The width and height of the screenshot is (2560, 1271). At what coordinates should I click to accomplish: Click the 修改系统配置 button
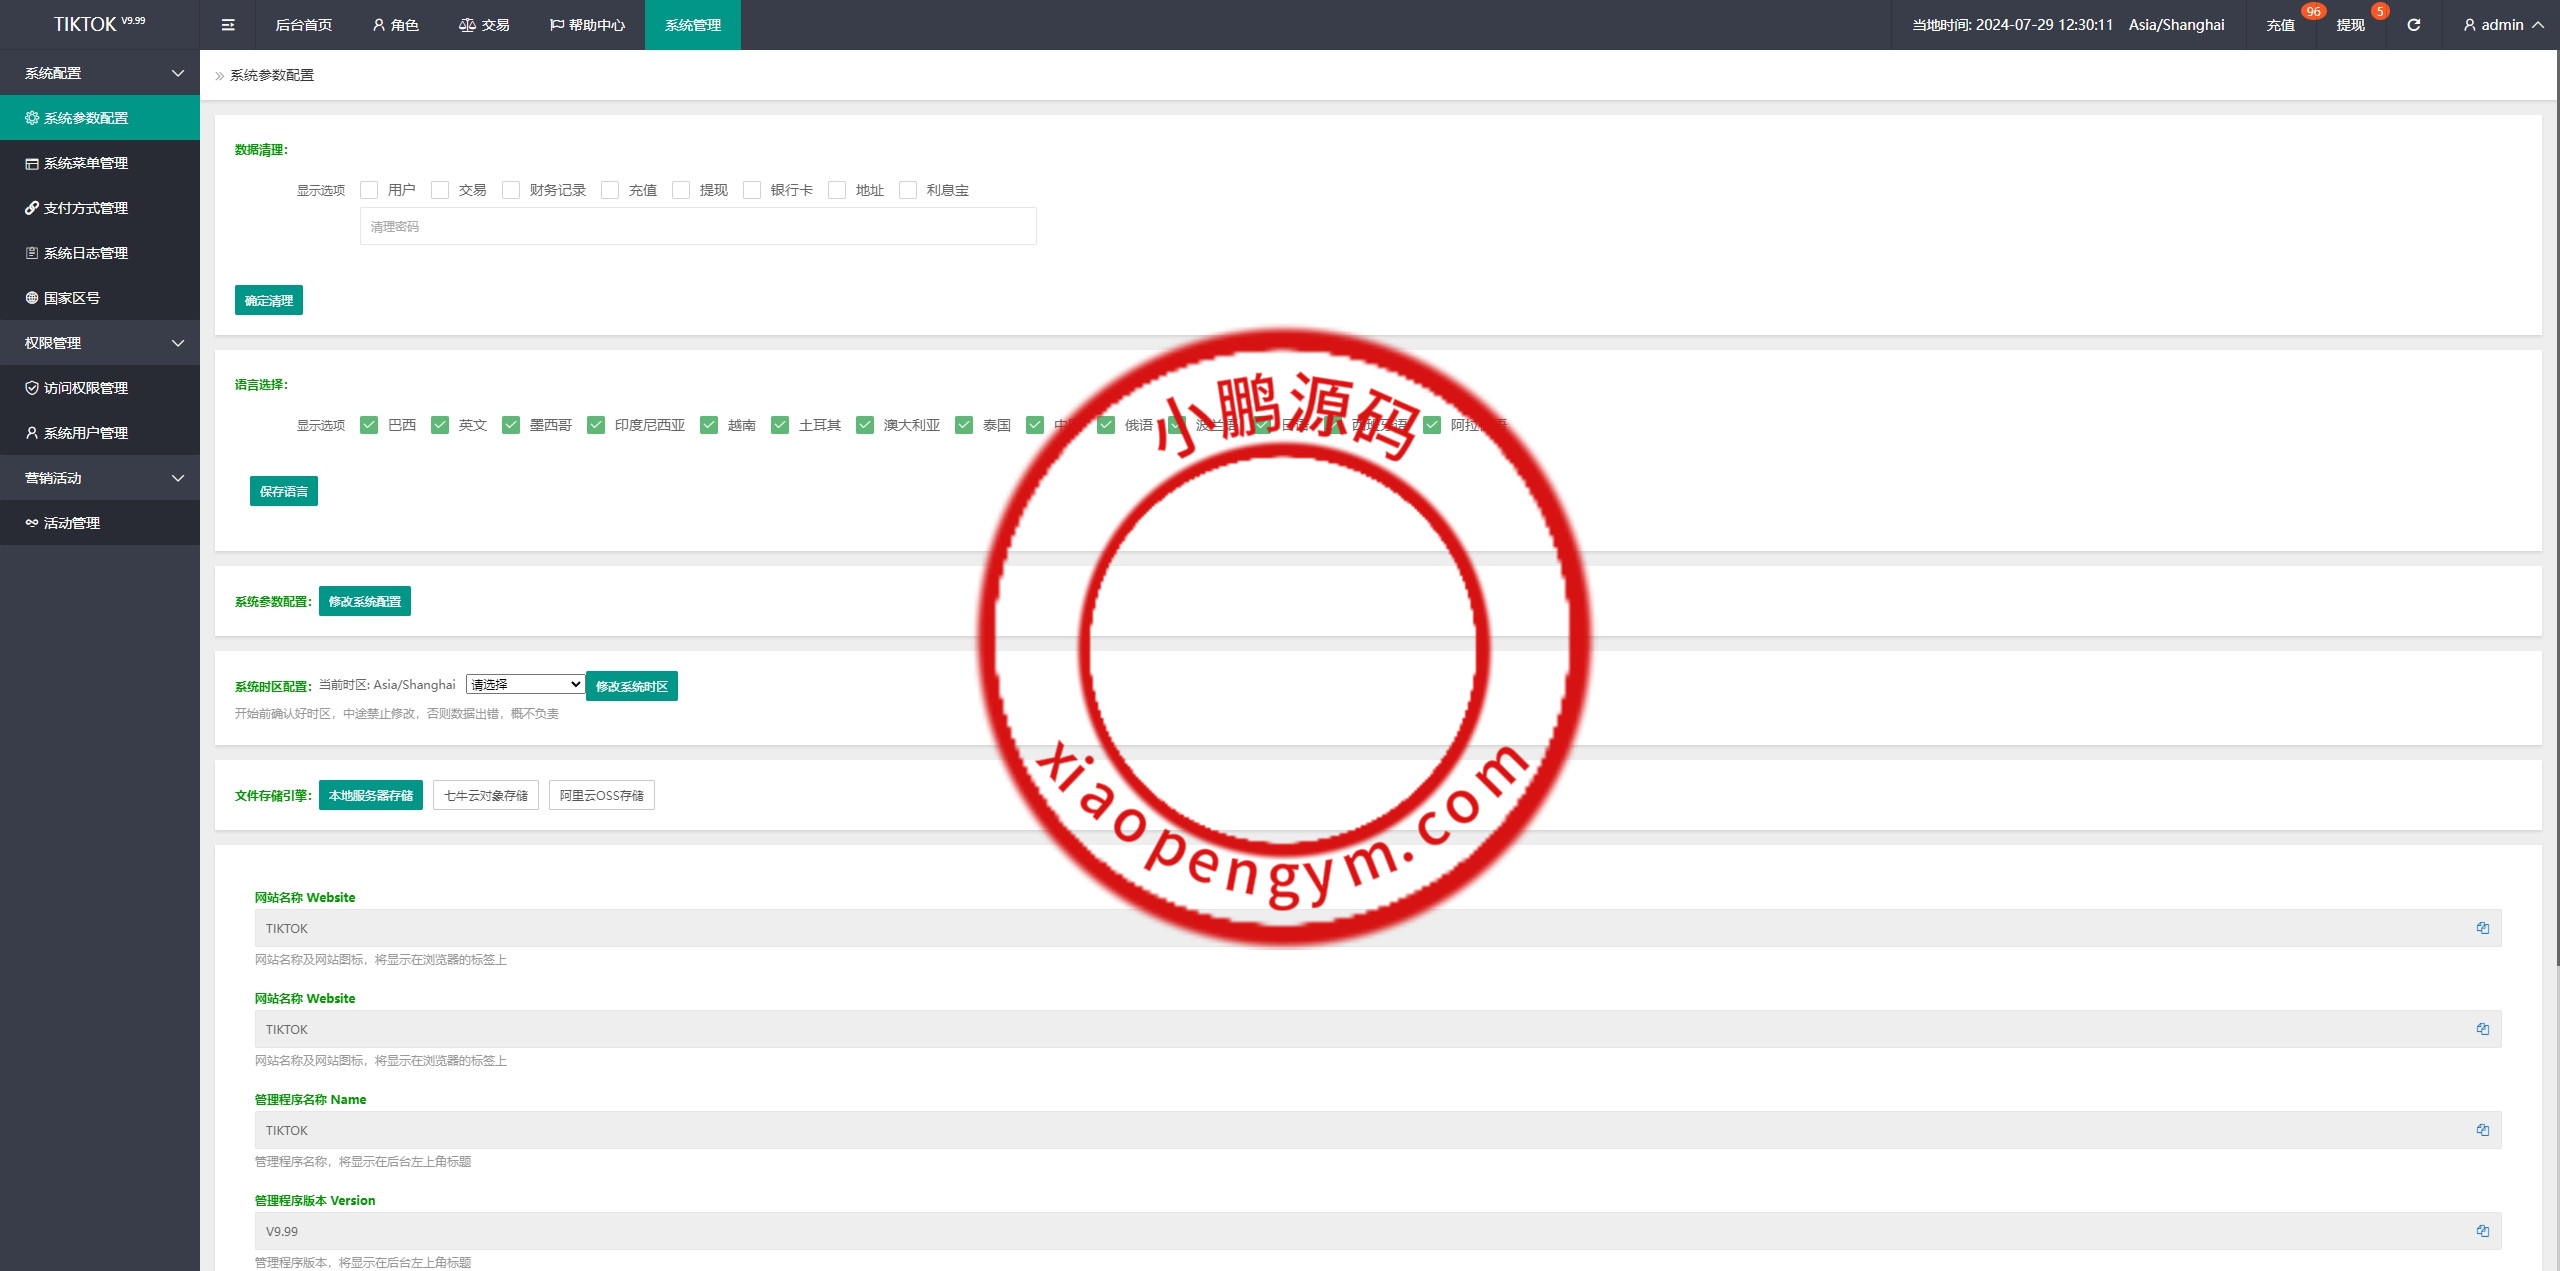(x=364, y=601)
